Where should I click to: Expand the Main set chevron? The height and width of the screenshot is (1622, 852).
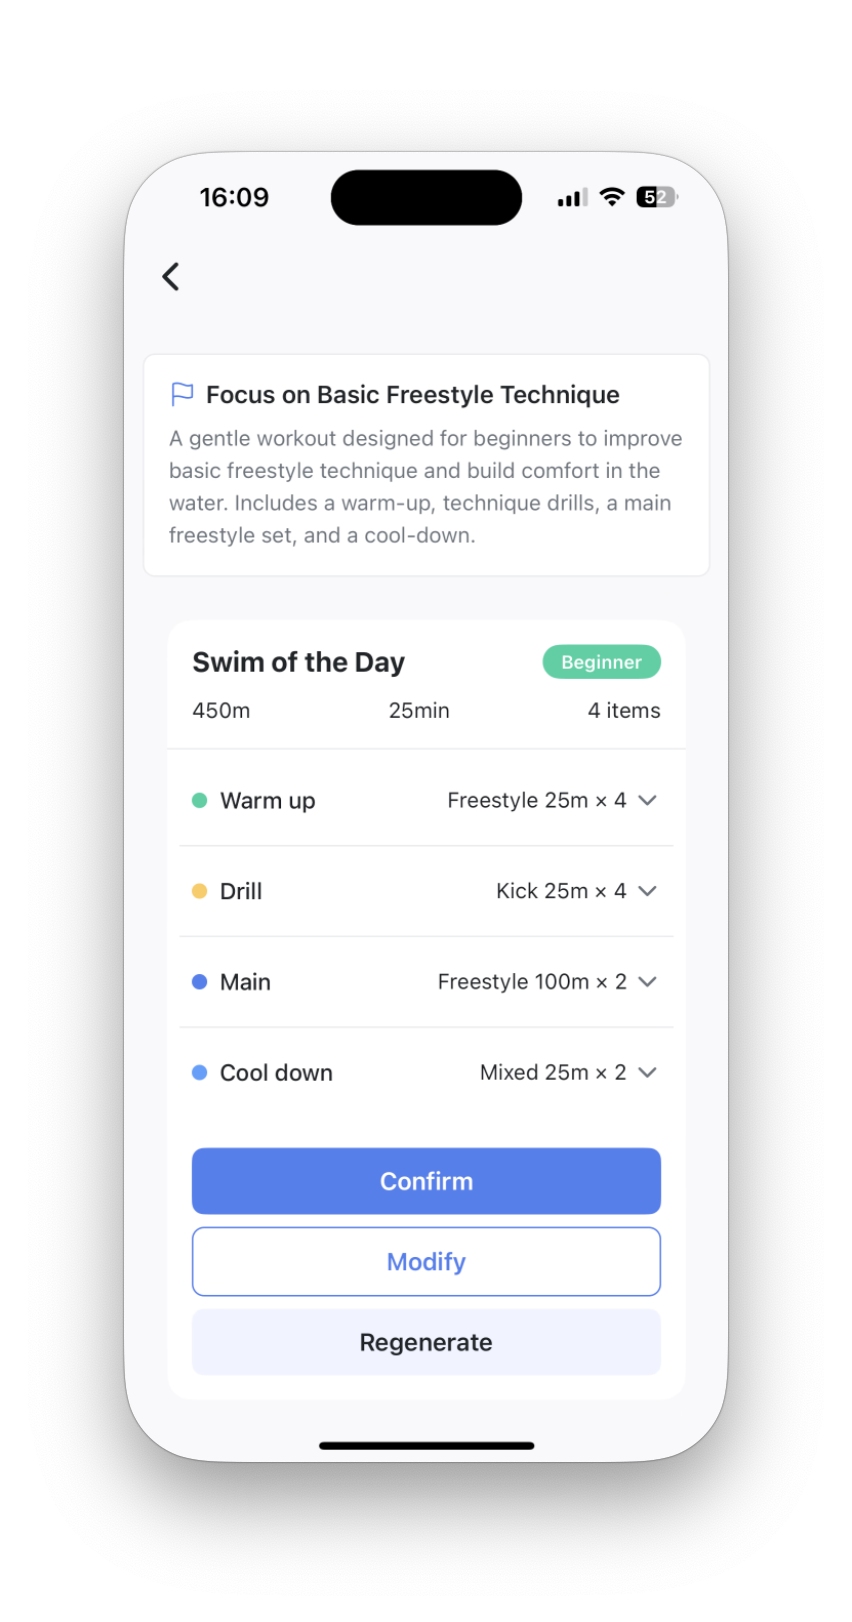648,982
